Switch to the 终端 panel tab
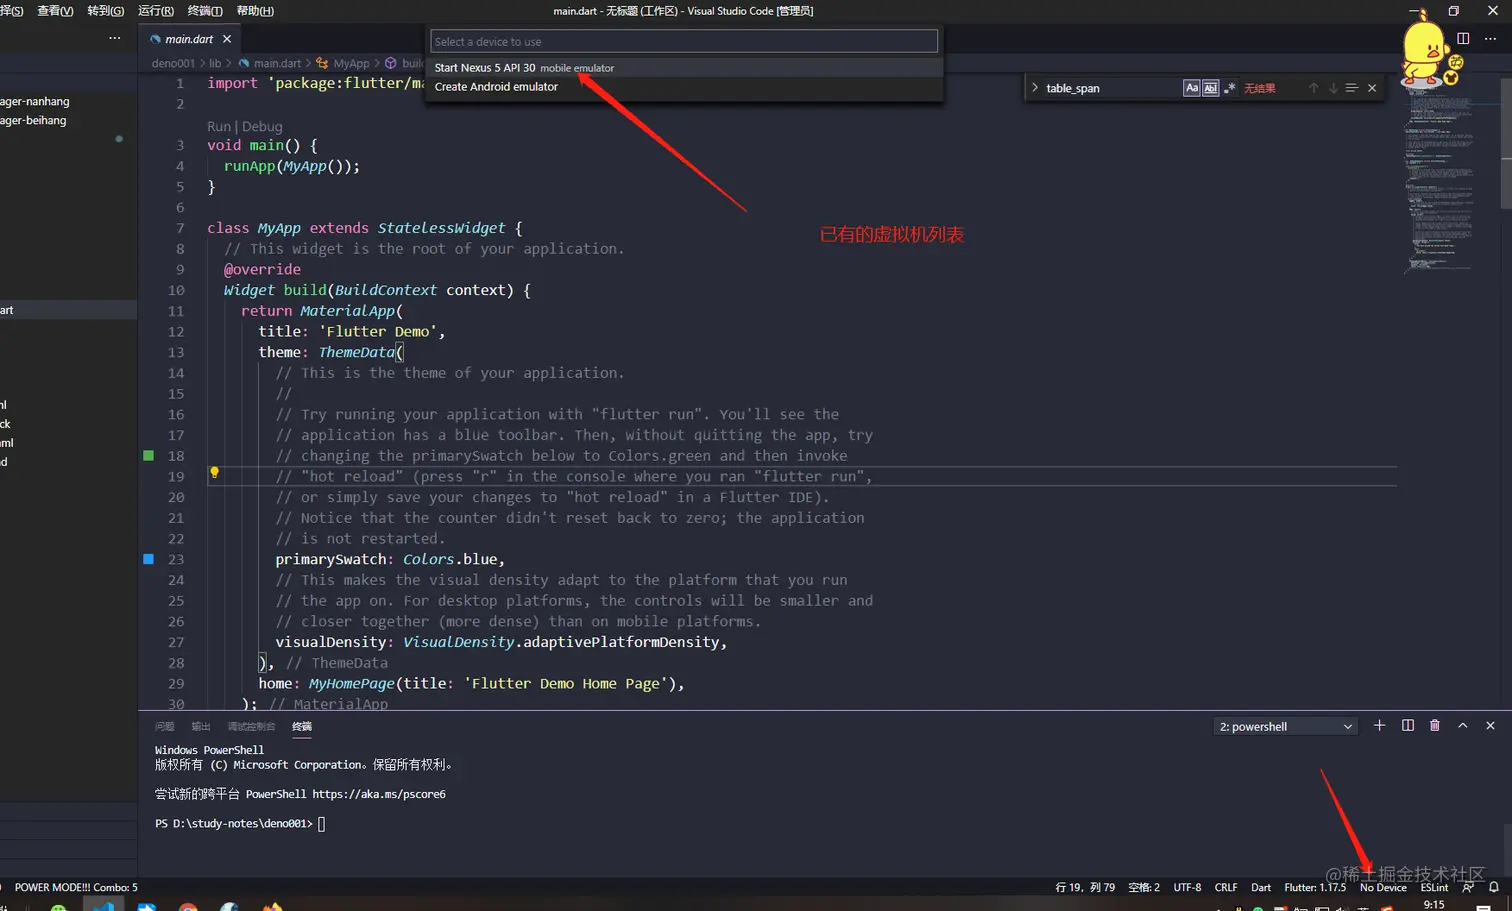1512x911 pixels. click(x=302, y=727)
